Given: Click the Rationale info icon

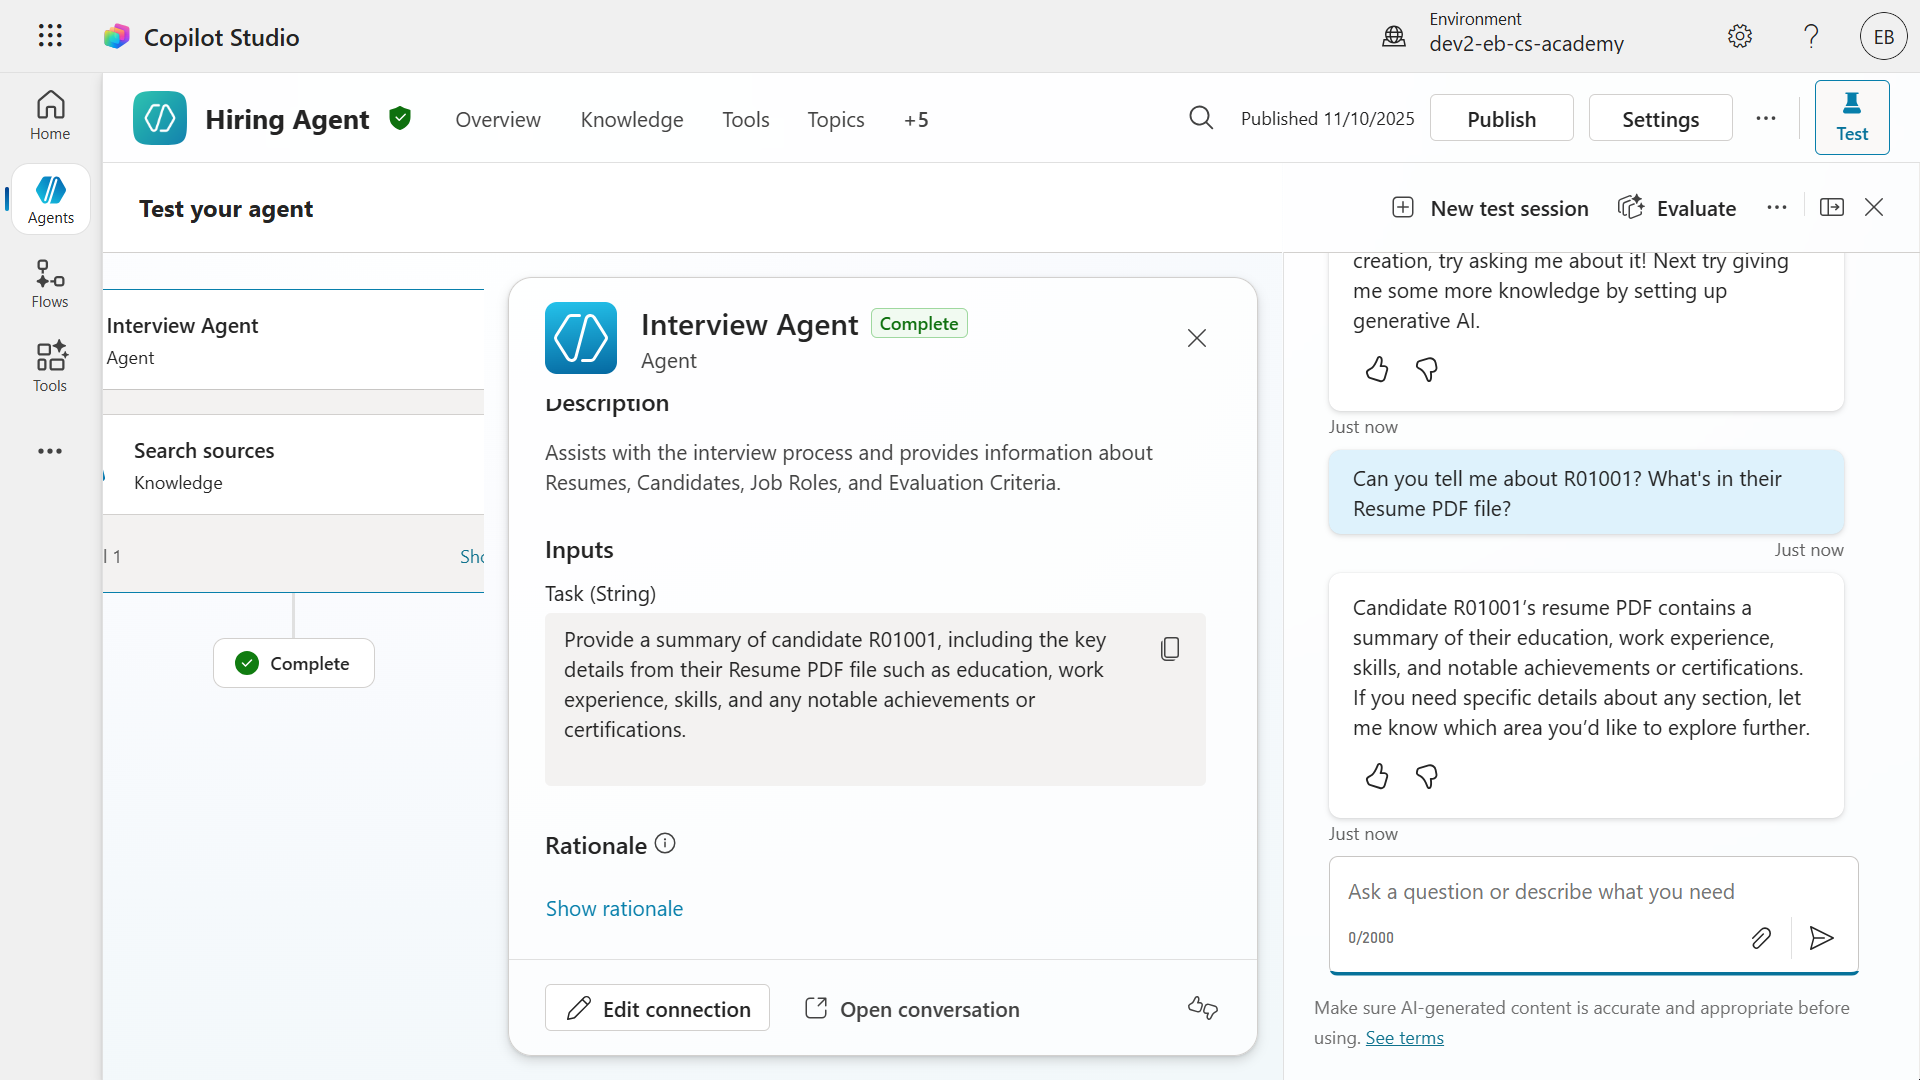Looking at the screenshot, I should (x=665, y=844).
